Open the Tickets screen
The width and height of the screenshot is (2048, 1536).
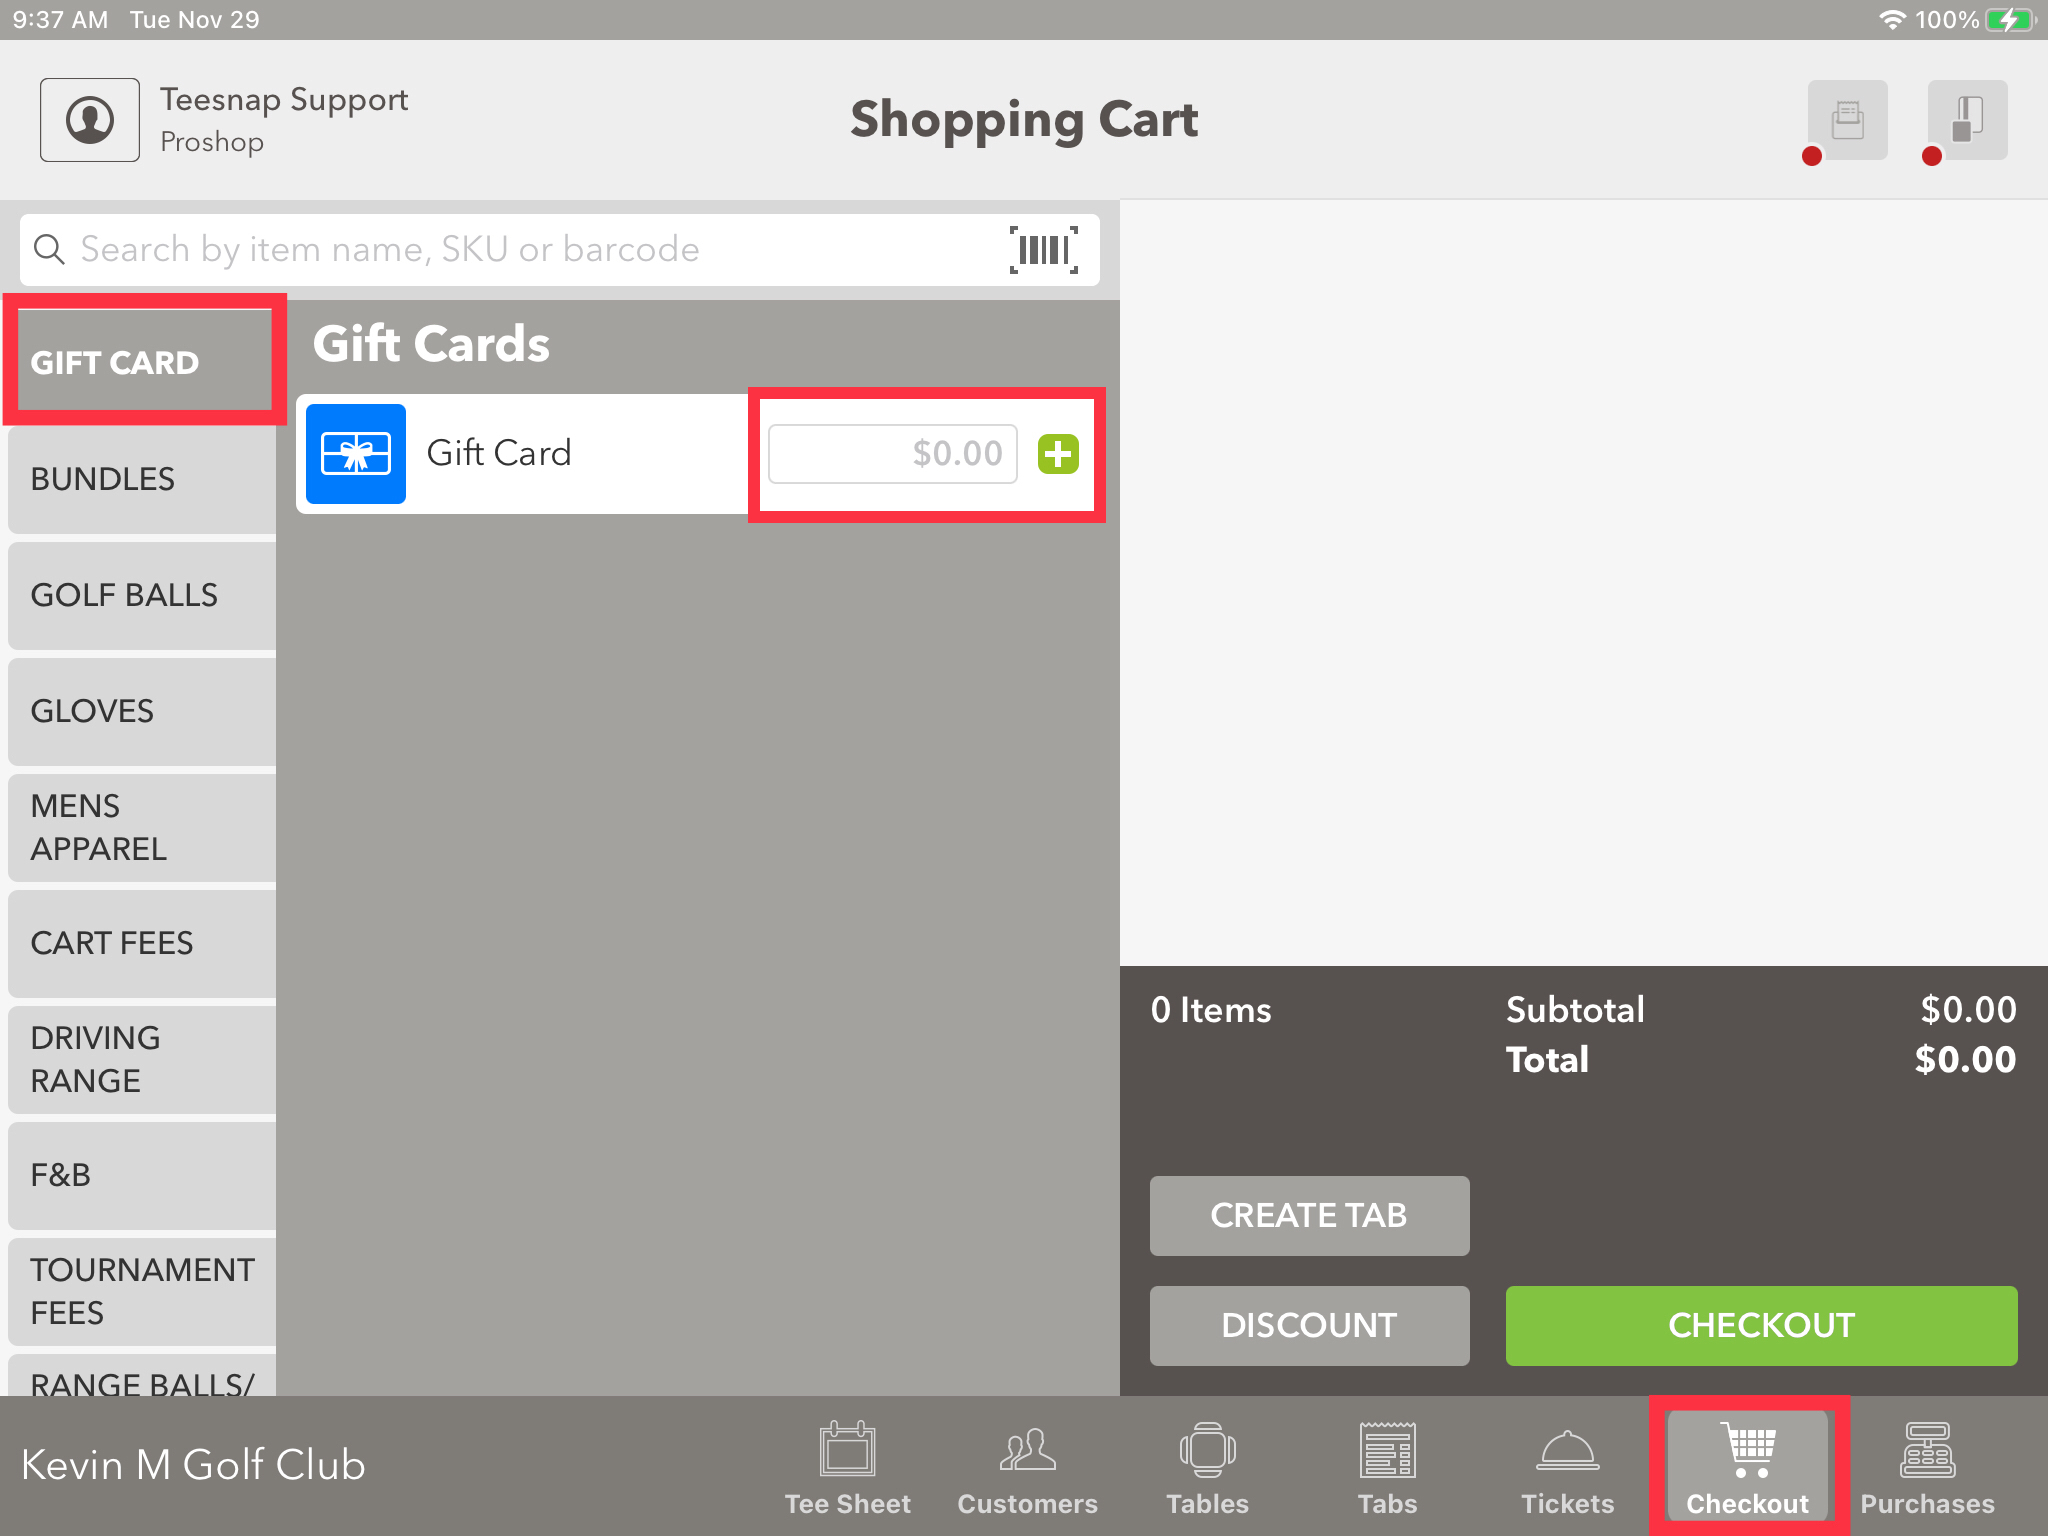point(1566,1465)
